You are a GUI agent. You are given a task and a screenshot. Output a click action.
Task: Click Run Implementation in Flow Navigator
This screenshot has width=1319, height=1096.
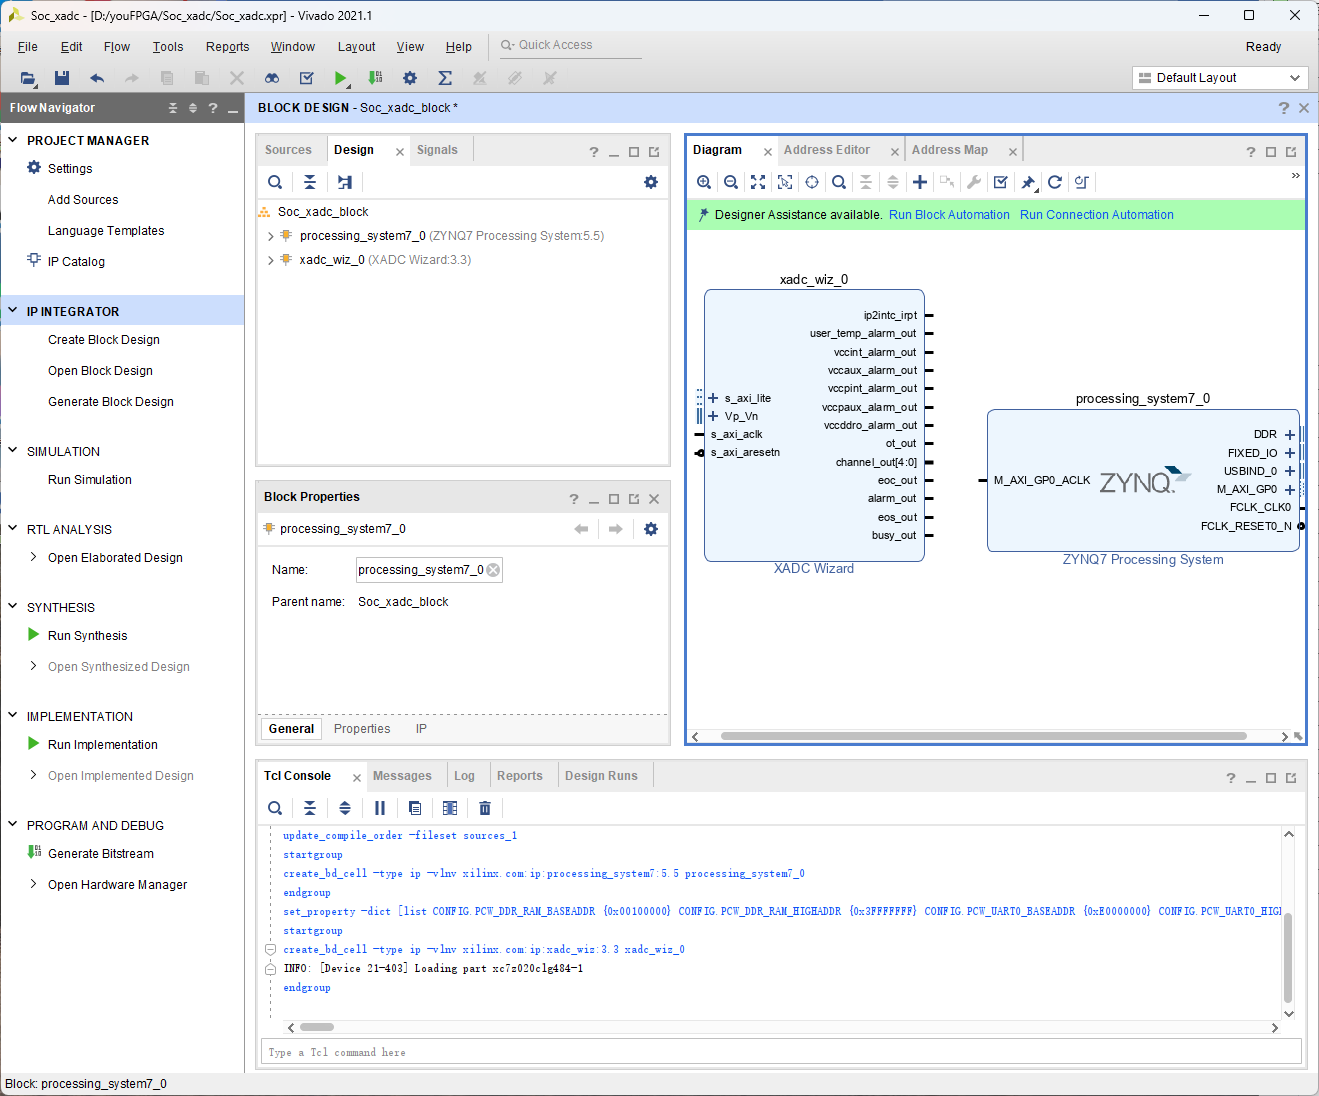103,745
